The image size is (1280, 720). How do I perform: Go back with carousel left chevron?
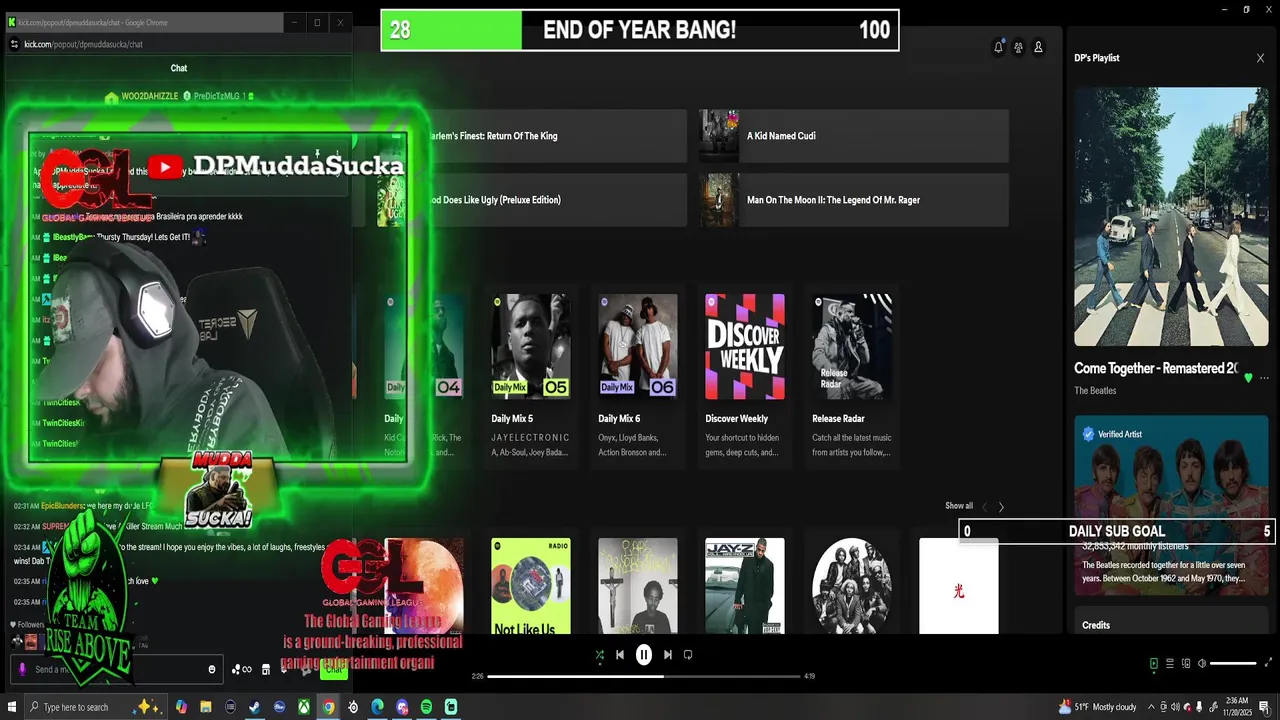click(984, 507)
